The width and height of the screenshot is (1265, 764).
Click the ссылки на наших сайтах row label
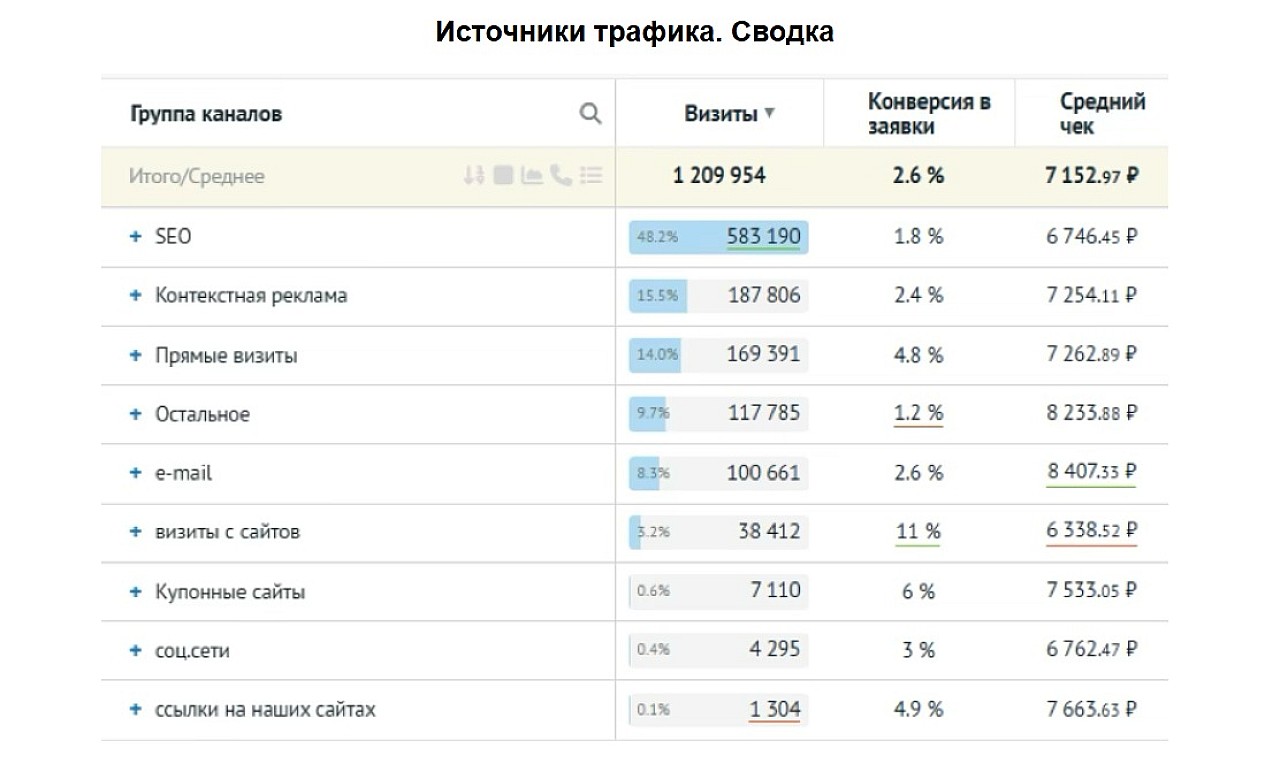pyautogui.click(x=265, y=710)
